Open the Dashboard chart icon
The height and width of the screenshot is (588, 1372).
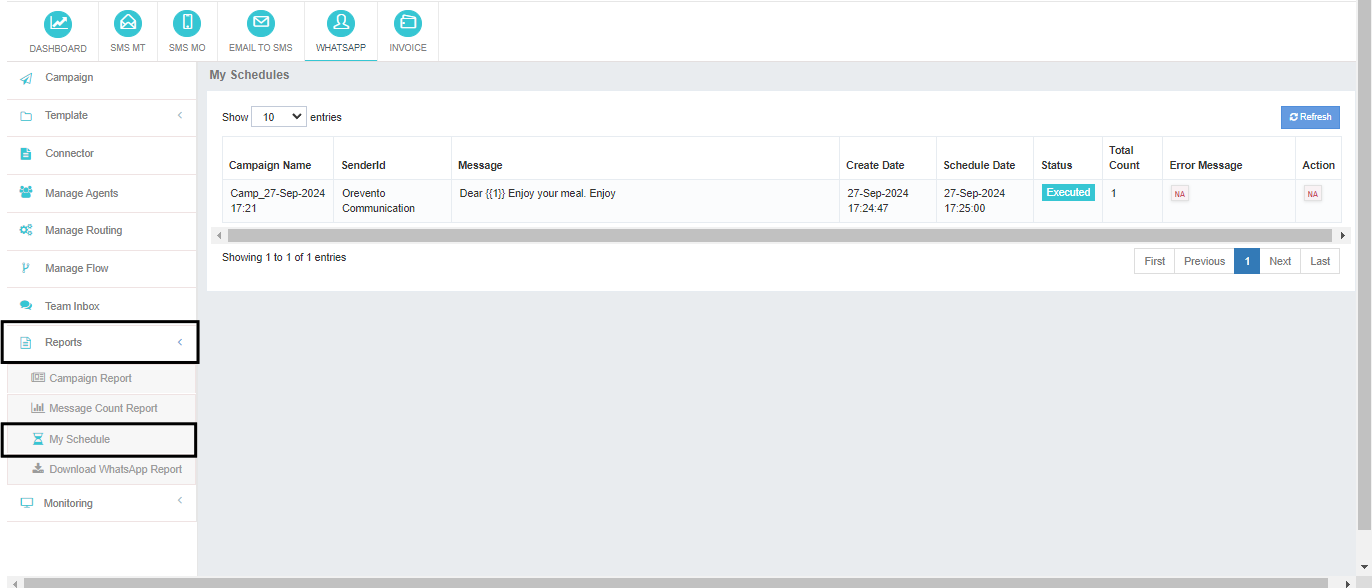coord(58,23)
